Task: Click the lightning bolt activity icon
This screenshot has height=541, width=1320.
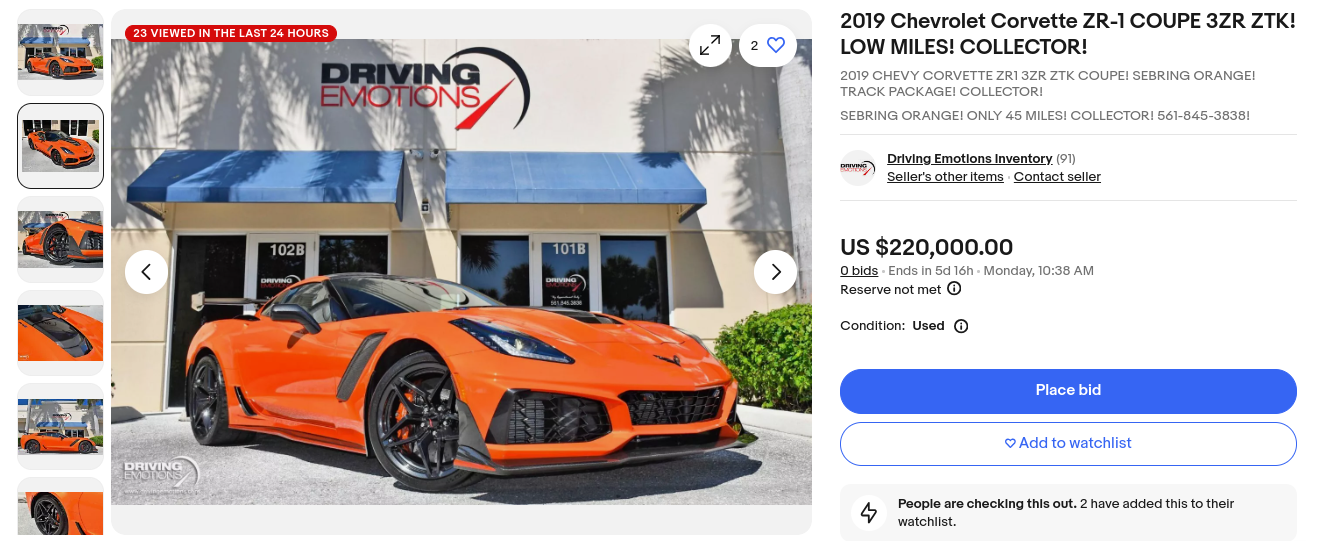Action: point(869,513)
